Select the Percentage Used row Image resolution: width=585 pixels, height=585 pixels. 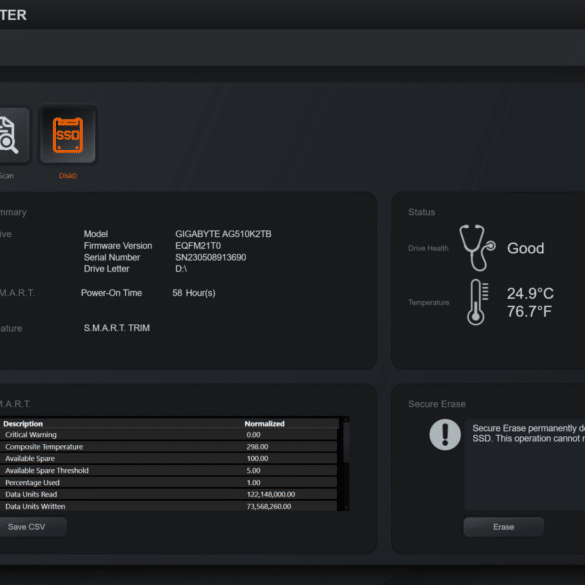[x=169, y=482]
